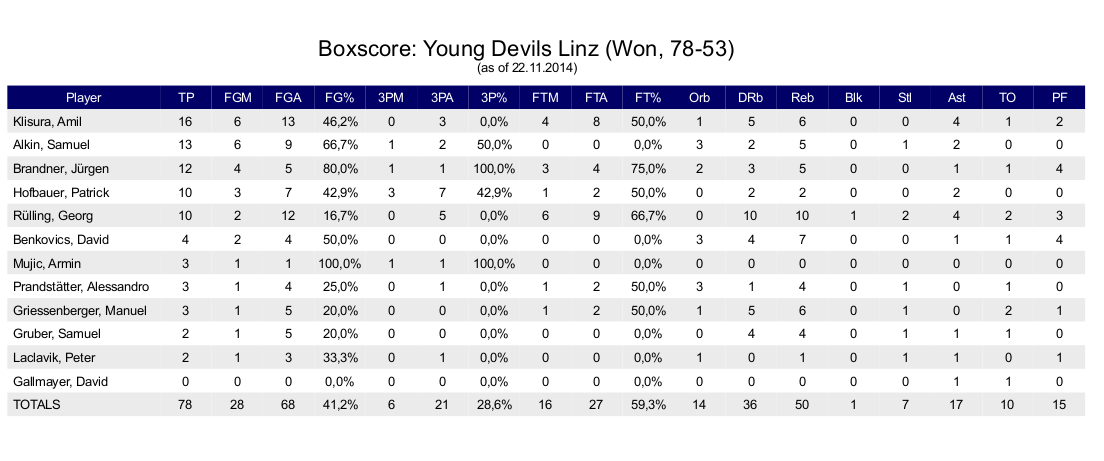Viewport: 1104px width, 461px height.
Task: Click the Ast column header
Action: [956, 98]
